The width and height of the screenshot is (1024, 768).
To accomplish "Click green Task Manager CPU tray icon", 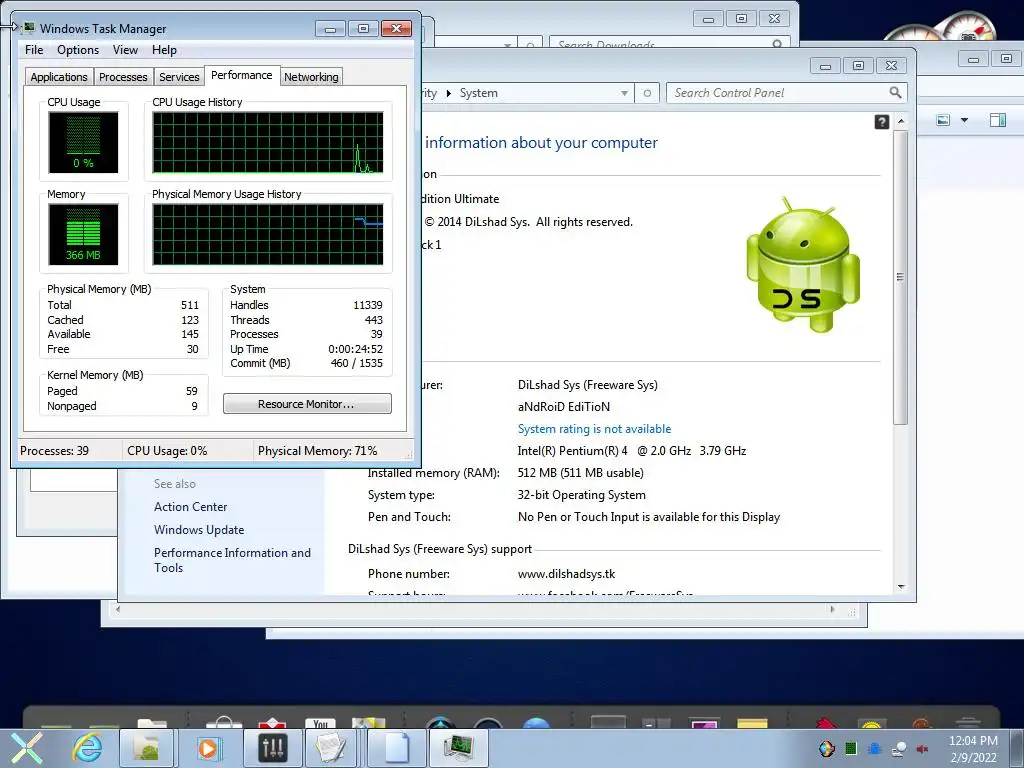I will click(x=851, y=748).
